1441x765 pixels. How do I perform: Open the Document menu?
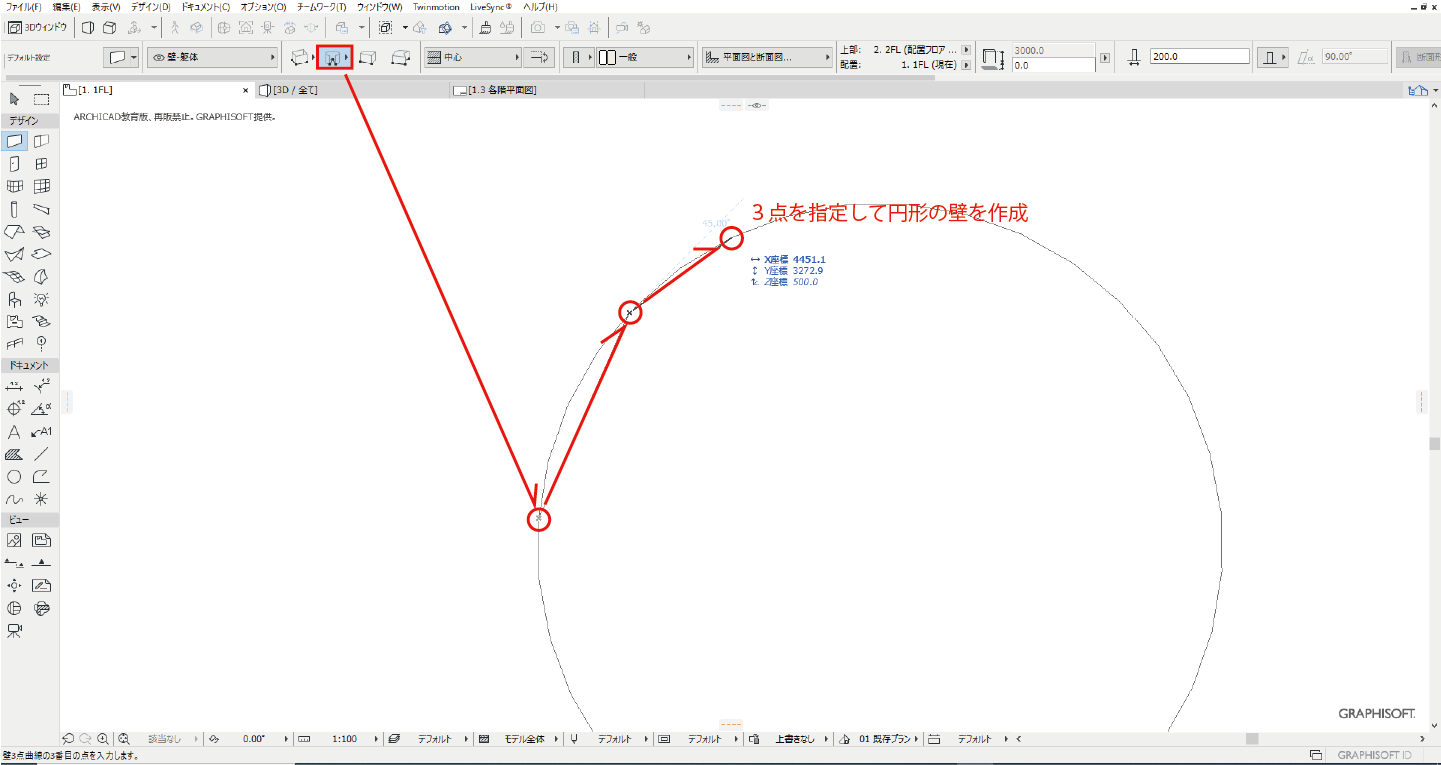(205, 7)
